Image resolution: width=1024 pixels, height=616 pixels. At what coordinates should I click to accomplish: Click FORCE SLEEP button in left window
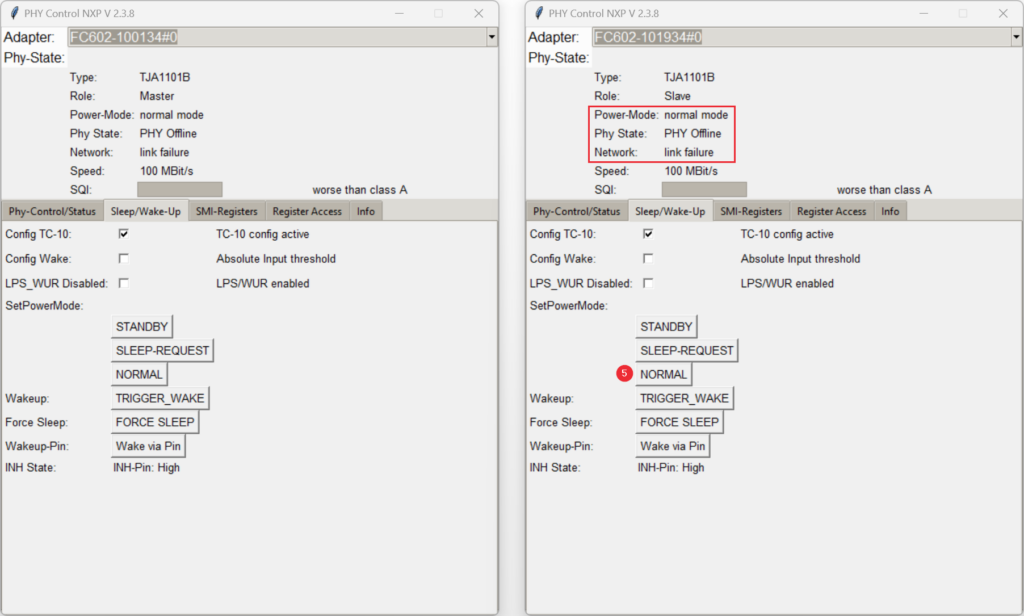pyautogui.click(x=155, y=422)
